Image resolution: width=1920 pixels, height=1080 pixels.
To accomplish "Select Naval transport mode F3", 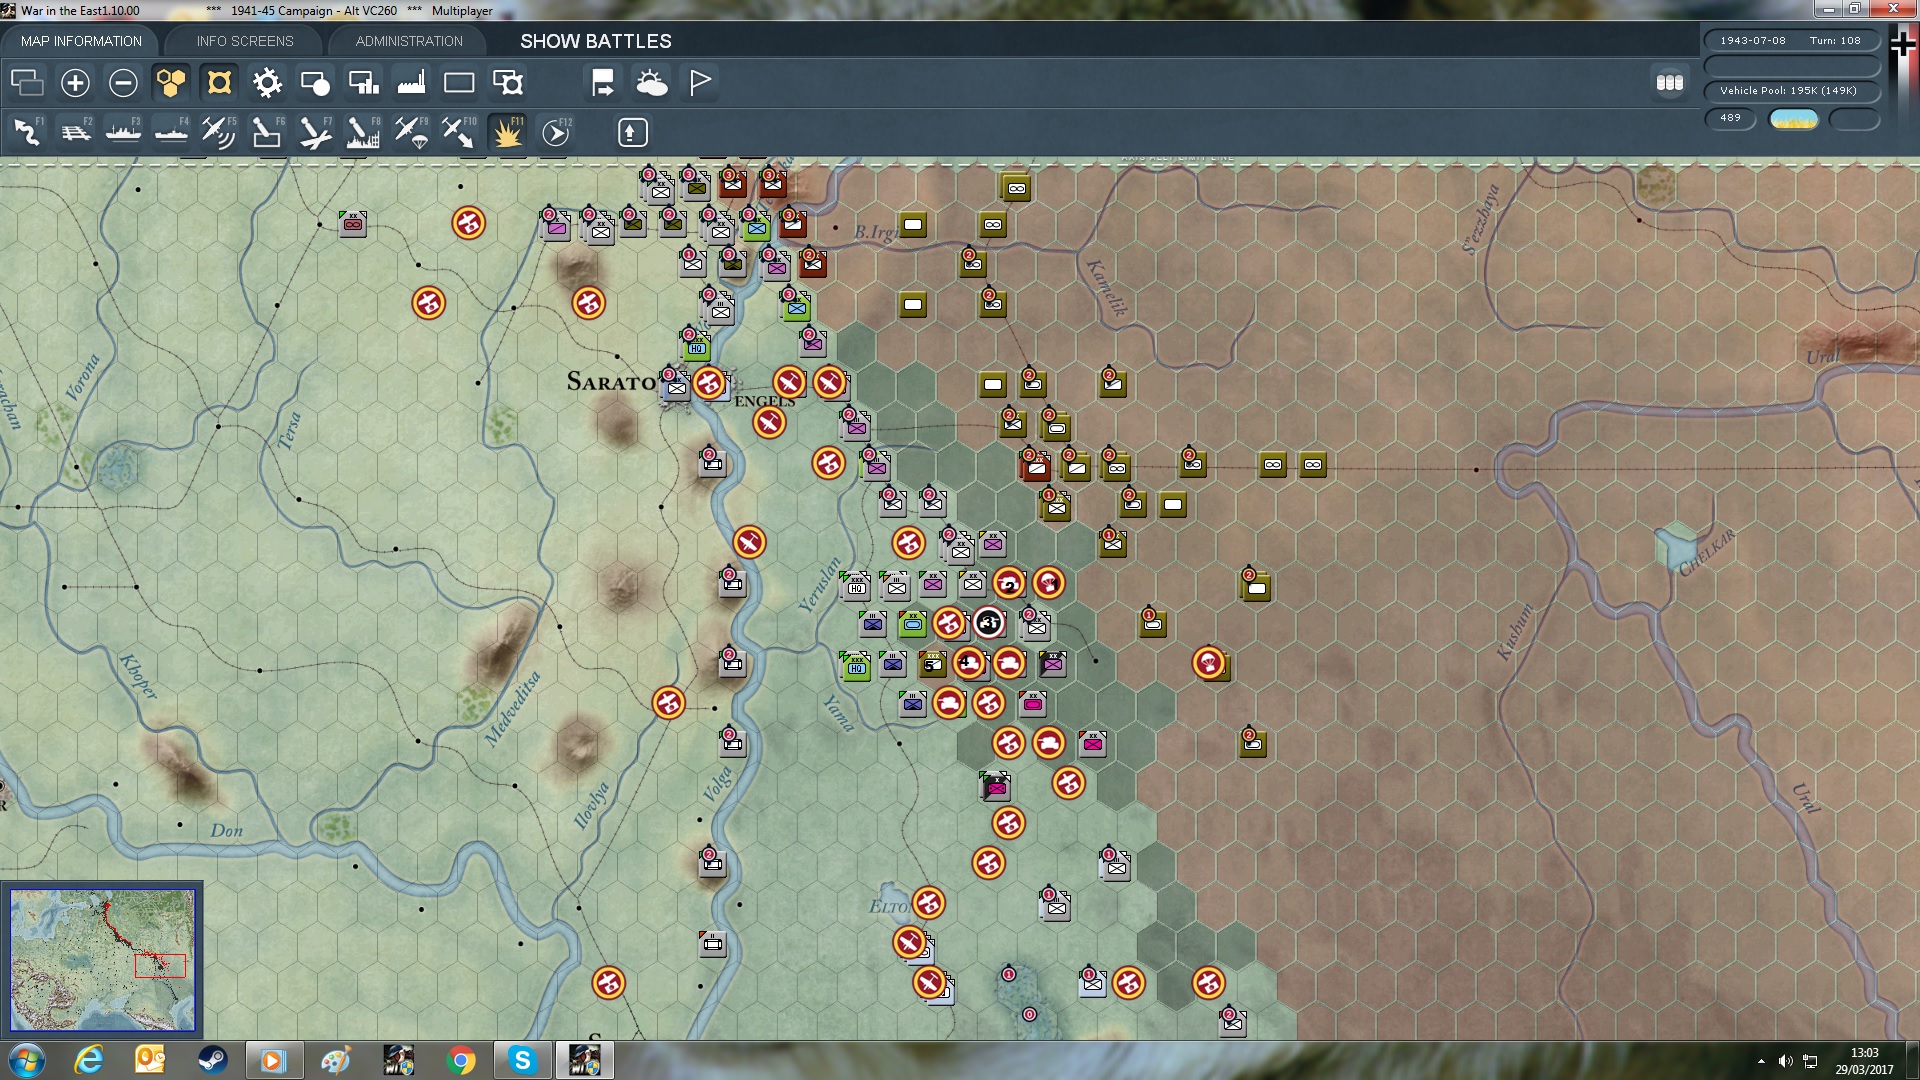I will coord(123,132).
